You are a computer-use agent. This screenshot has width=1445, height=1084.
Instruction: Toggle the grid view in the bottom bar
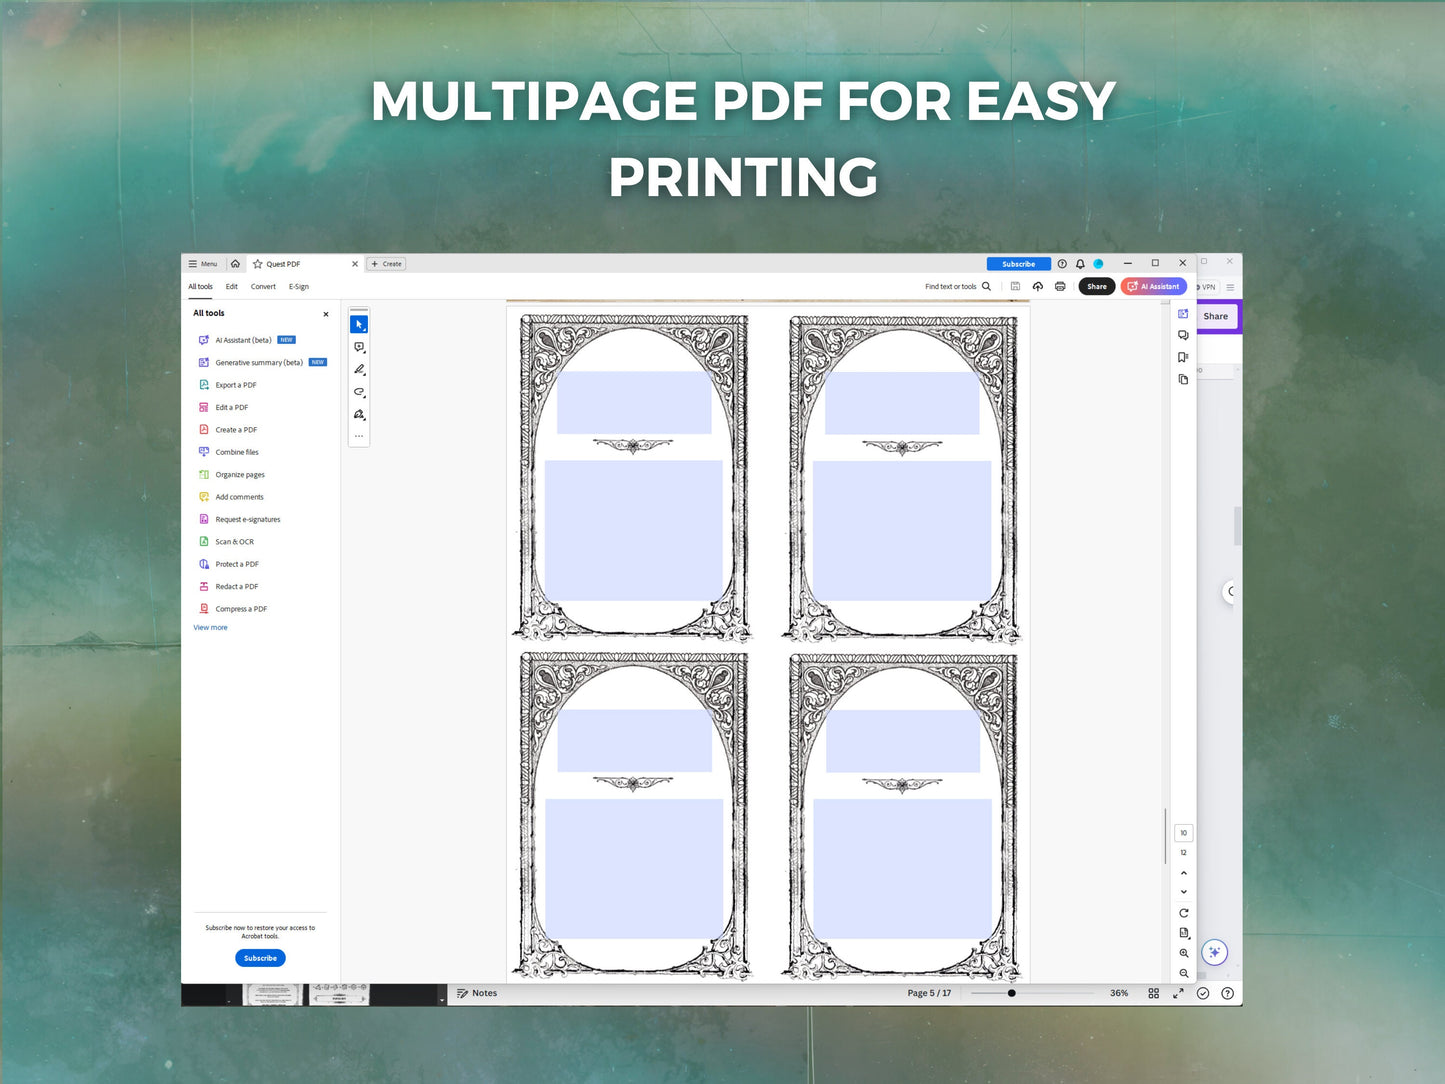click(1153, 993)
